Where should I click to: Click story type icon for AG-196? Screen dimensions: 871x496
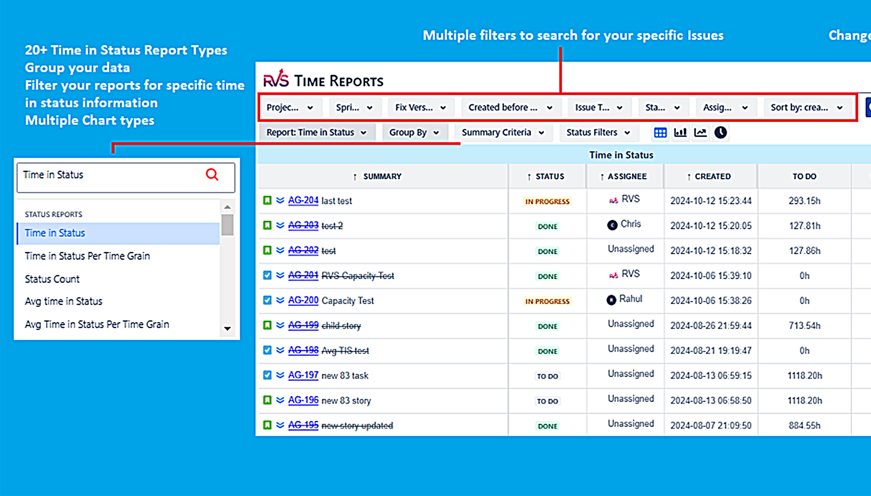(x=267, y=400)
